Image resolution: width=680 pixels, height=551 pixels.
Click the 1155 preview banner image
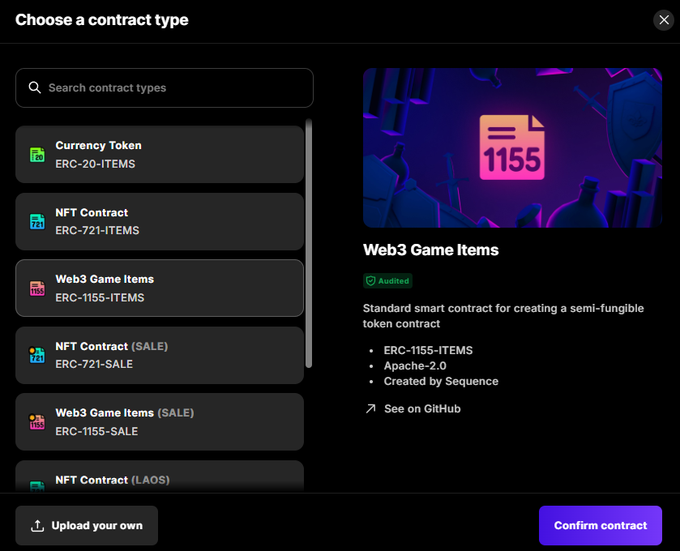pos(513,147)
